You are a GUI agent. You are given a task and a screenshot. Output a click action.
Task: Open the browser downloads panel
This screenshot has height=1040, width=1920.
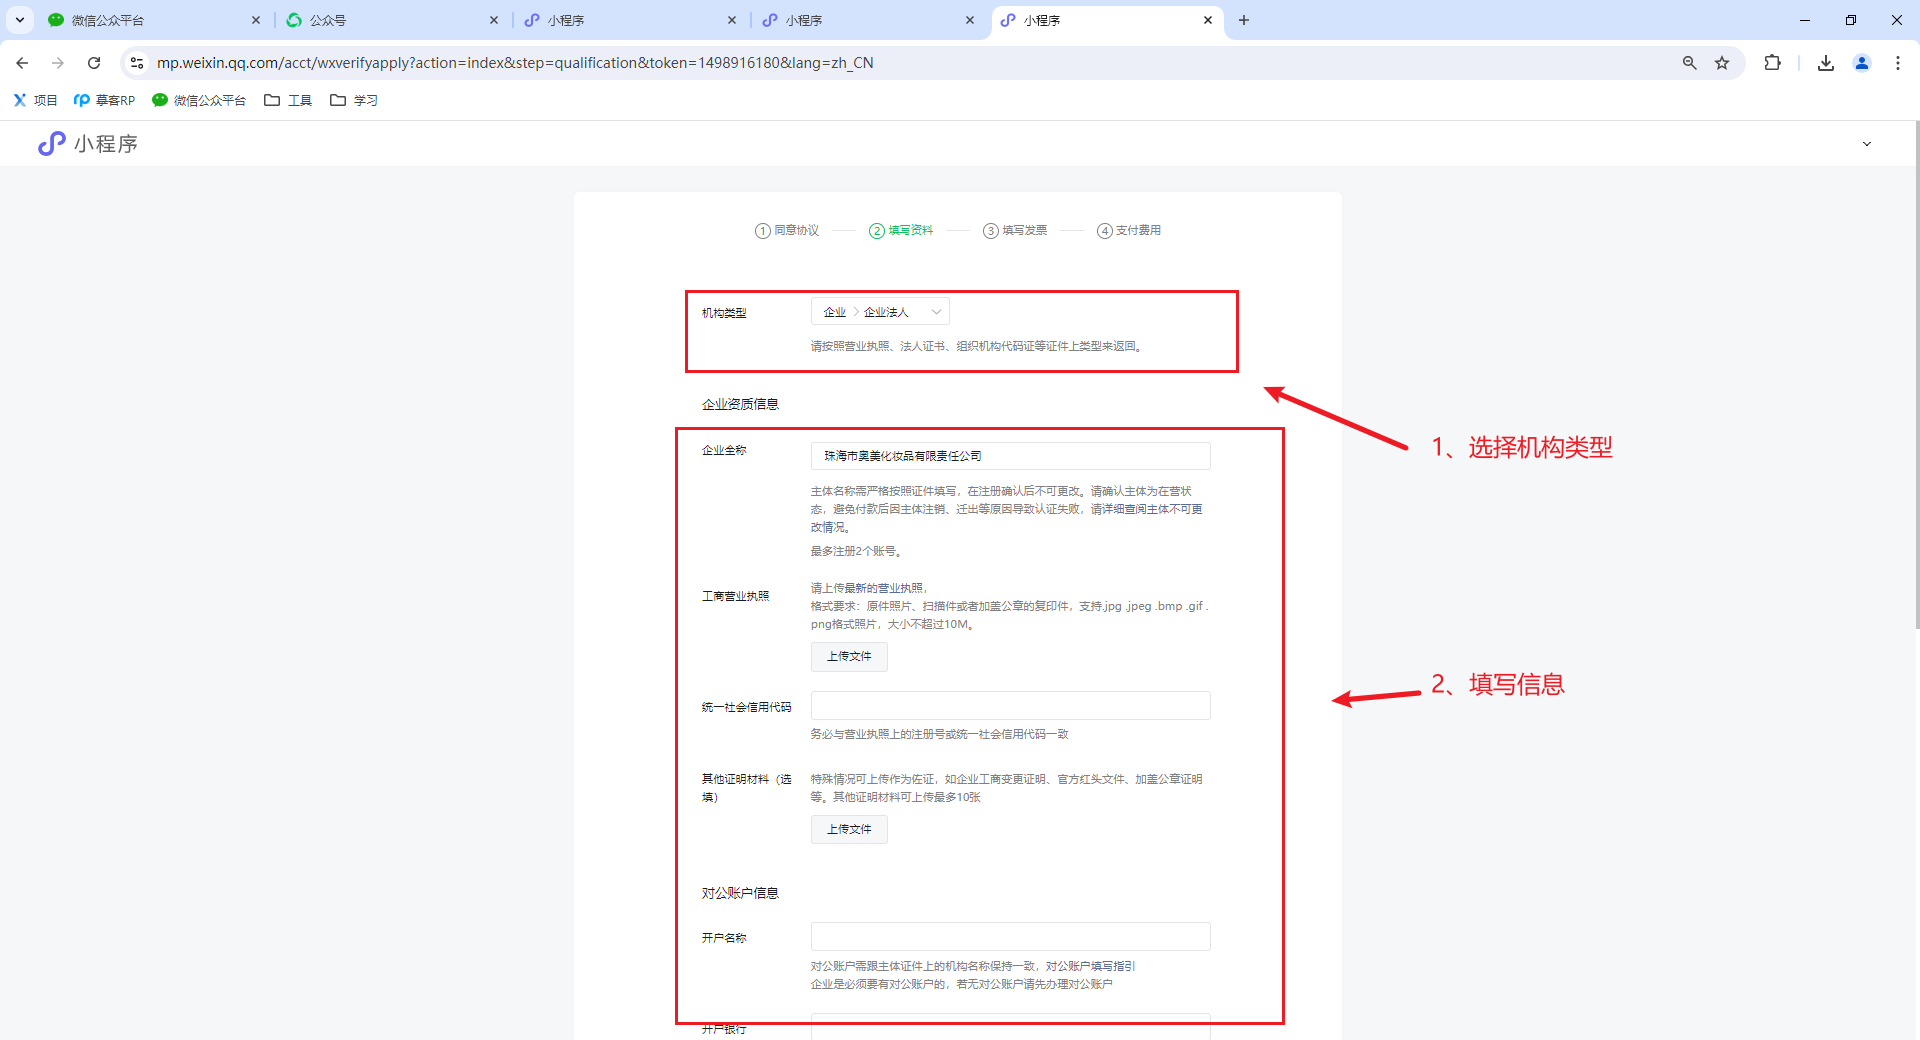pos(1826,63)
